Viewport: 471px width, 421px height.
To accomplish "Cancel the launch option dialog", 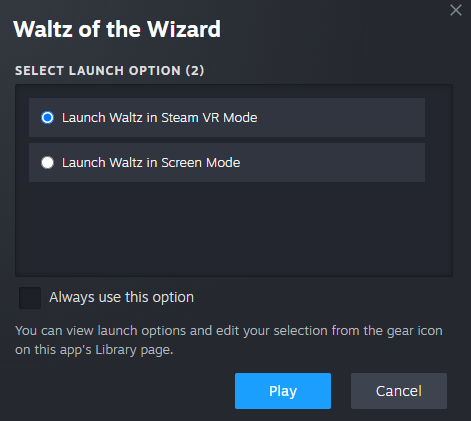I will click(399, 391).
